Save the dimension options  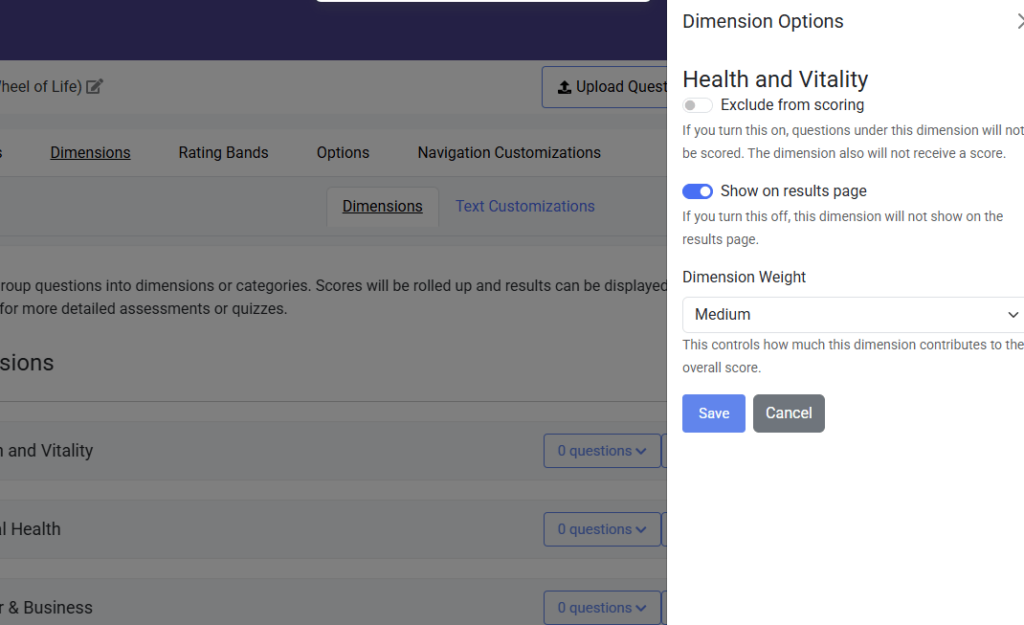[713, 413]
